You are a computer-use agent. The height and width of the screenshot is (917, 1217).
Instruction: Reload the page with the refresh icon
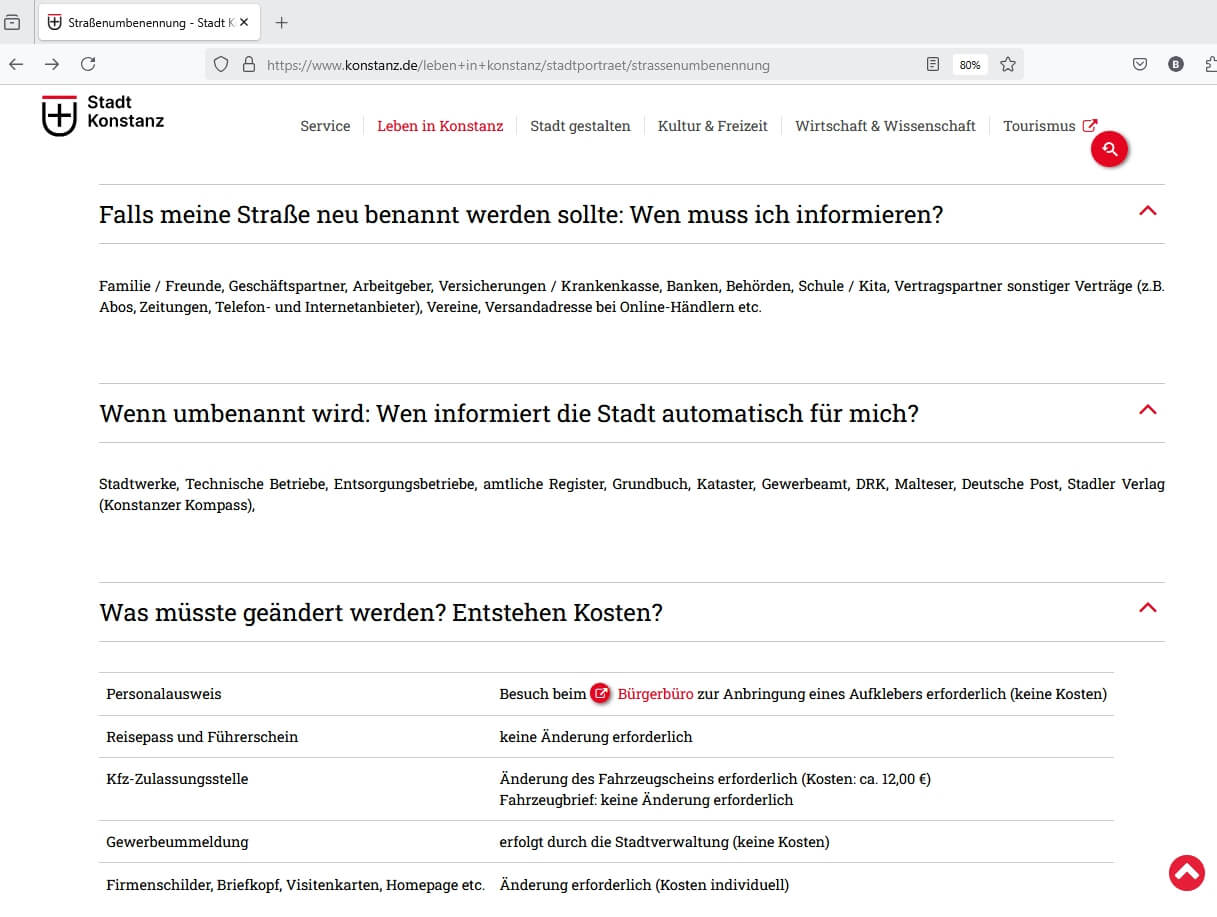[x=88, y=64]
